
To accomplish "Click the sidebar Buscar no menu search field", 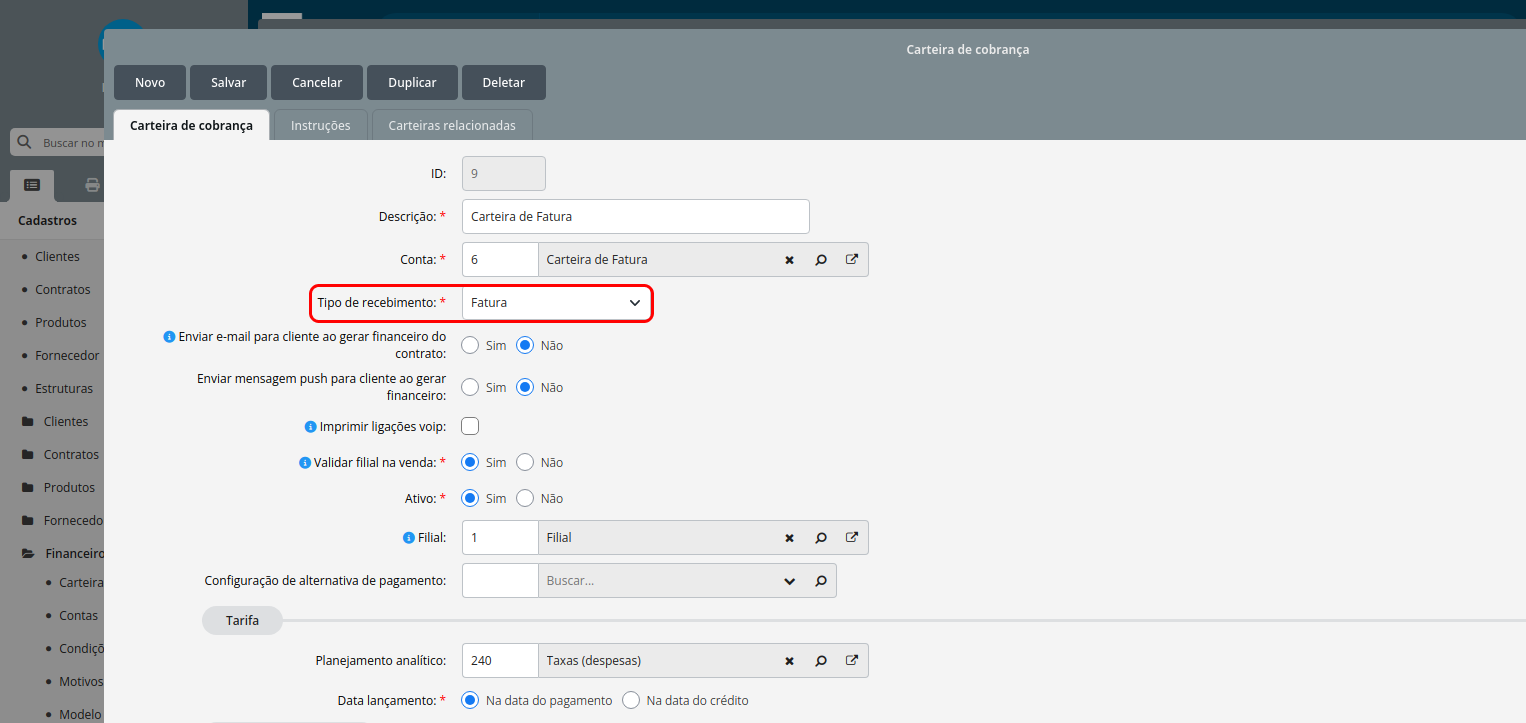I will click(74, 143).
